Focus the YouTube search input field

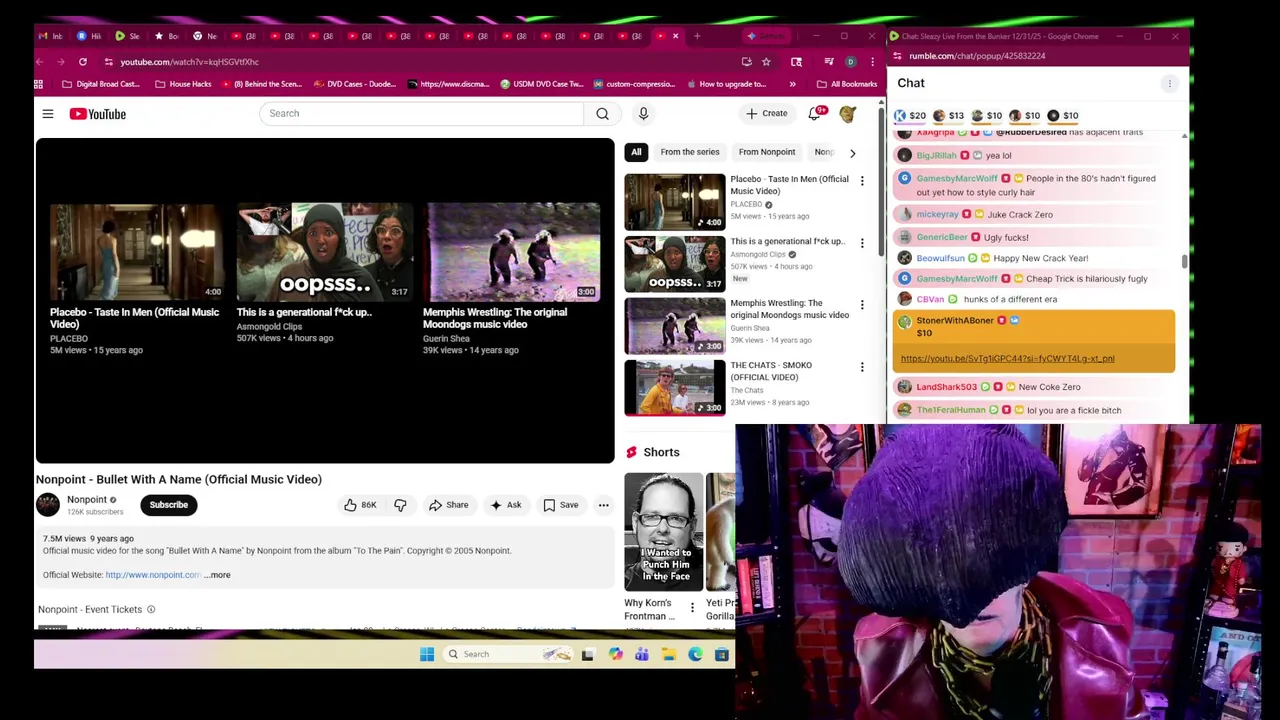click(421, 114)
